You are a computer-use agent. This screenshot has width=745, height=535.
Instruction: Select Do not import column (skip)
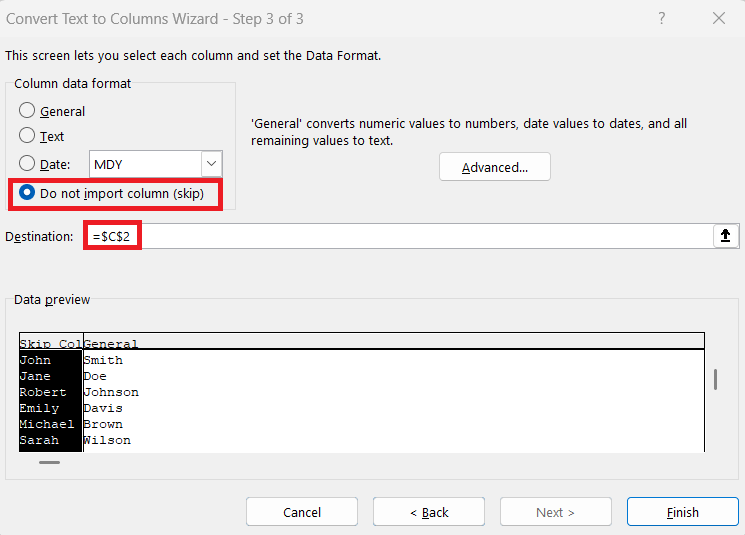(x=27, y=192)
